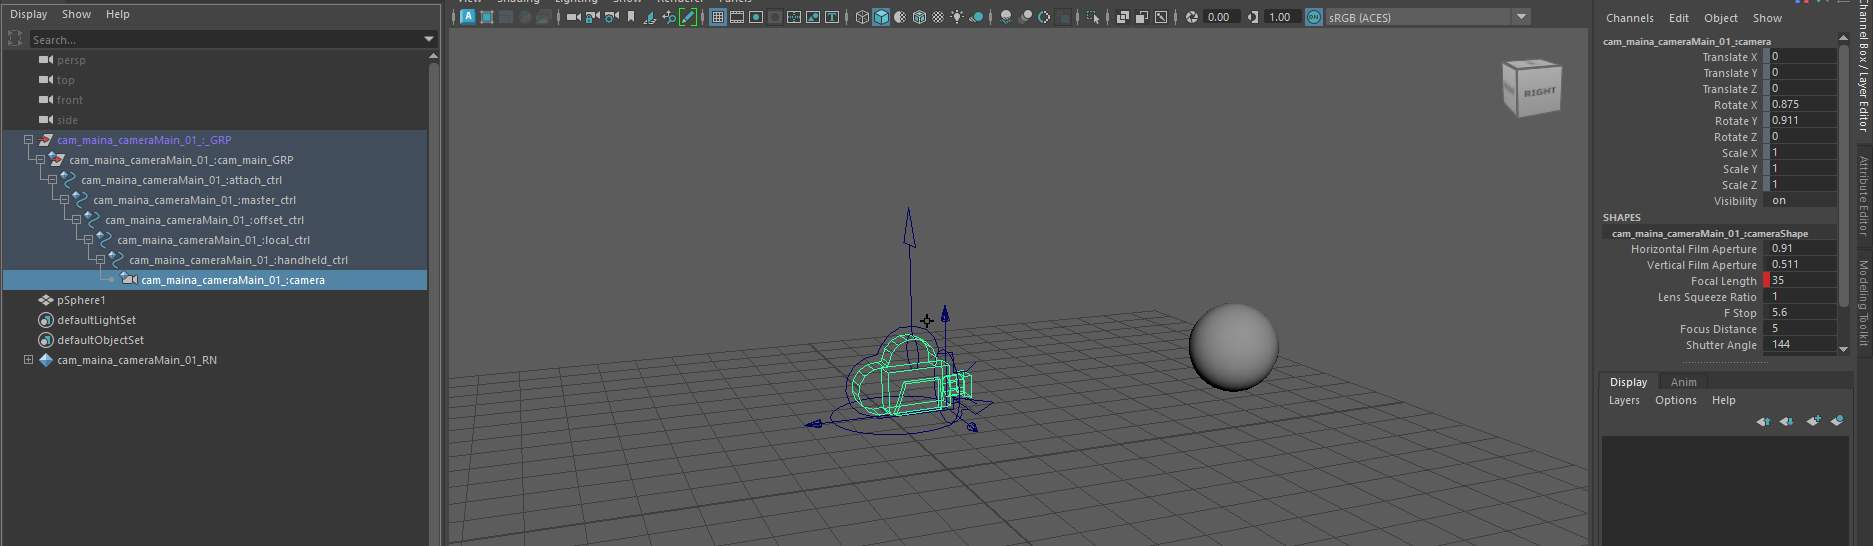
Task: Collapse the cam_maina_cameraMain_01_:_GRP node
Action: coord(28,140)
